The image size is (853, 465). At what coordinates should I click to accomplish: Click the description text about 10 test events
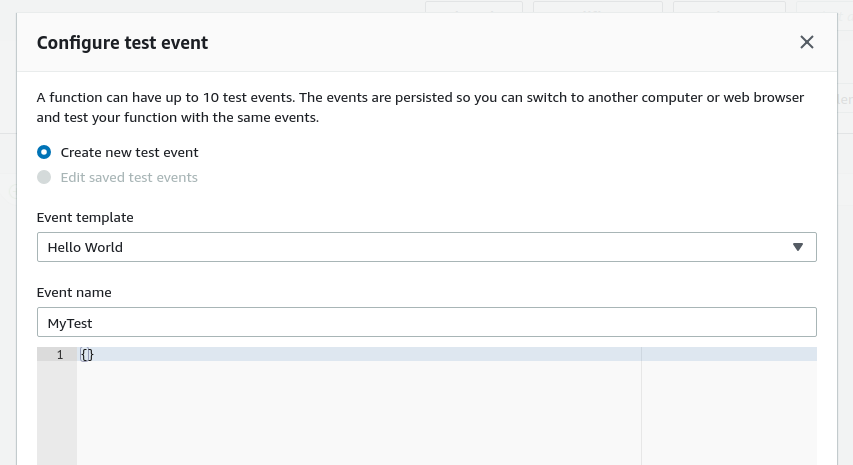(x=420, y=107)
